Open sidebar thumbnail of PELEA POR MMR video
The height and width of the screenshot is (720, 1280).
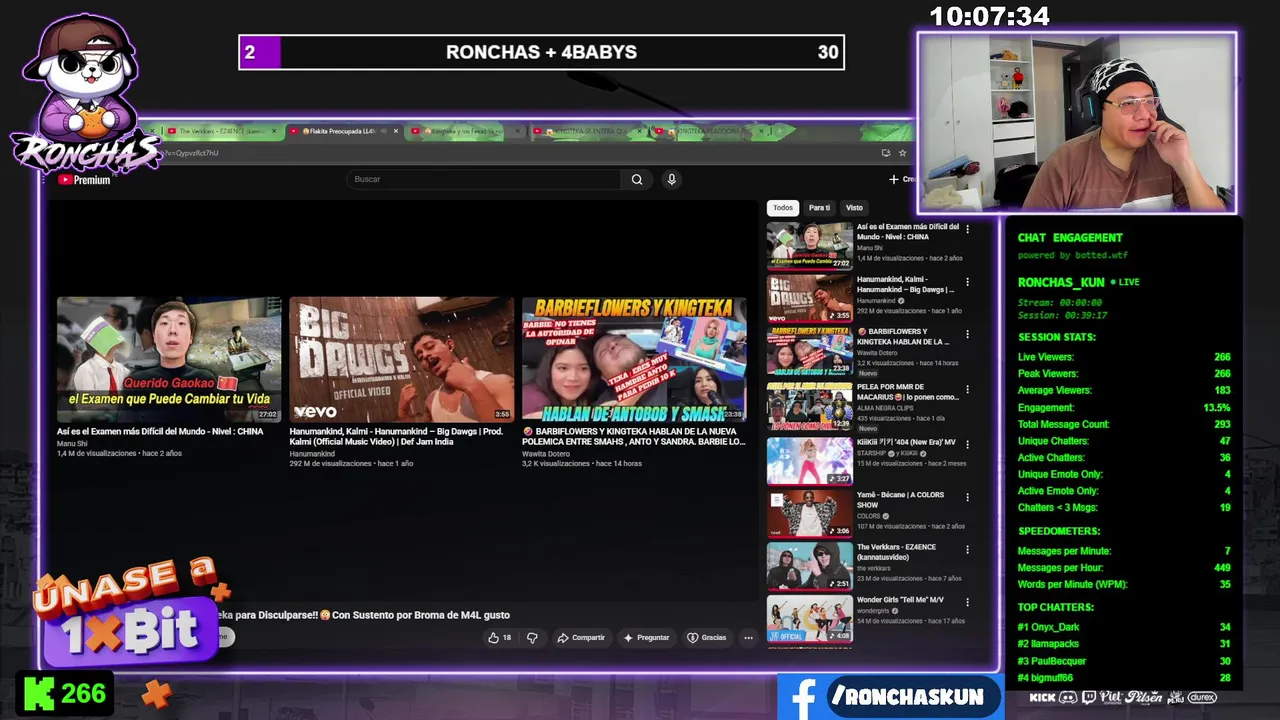pyautogui.click(x=810, y=406)
